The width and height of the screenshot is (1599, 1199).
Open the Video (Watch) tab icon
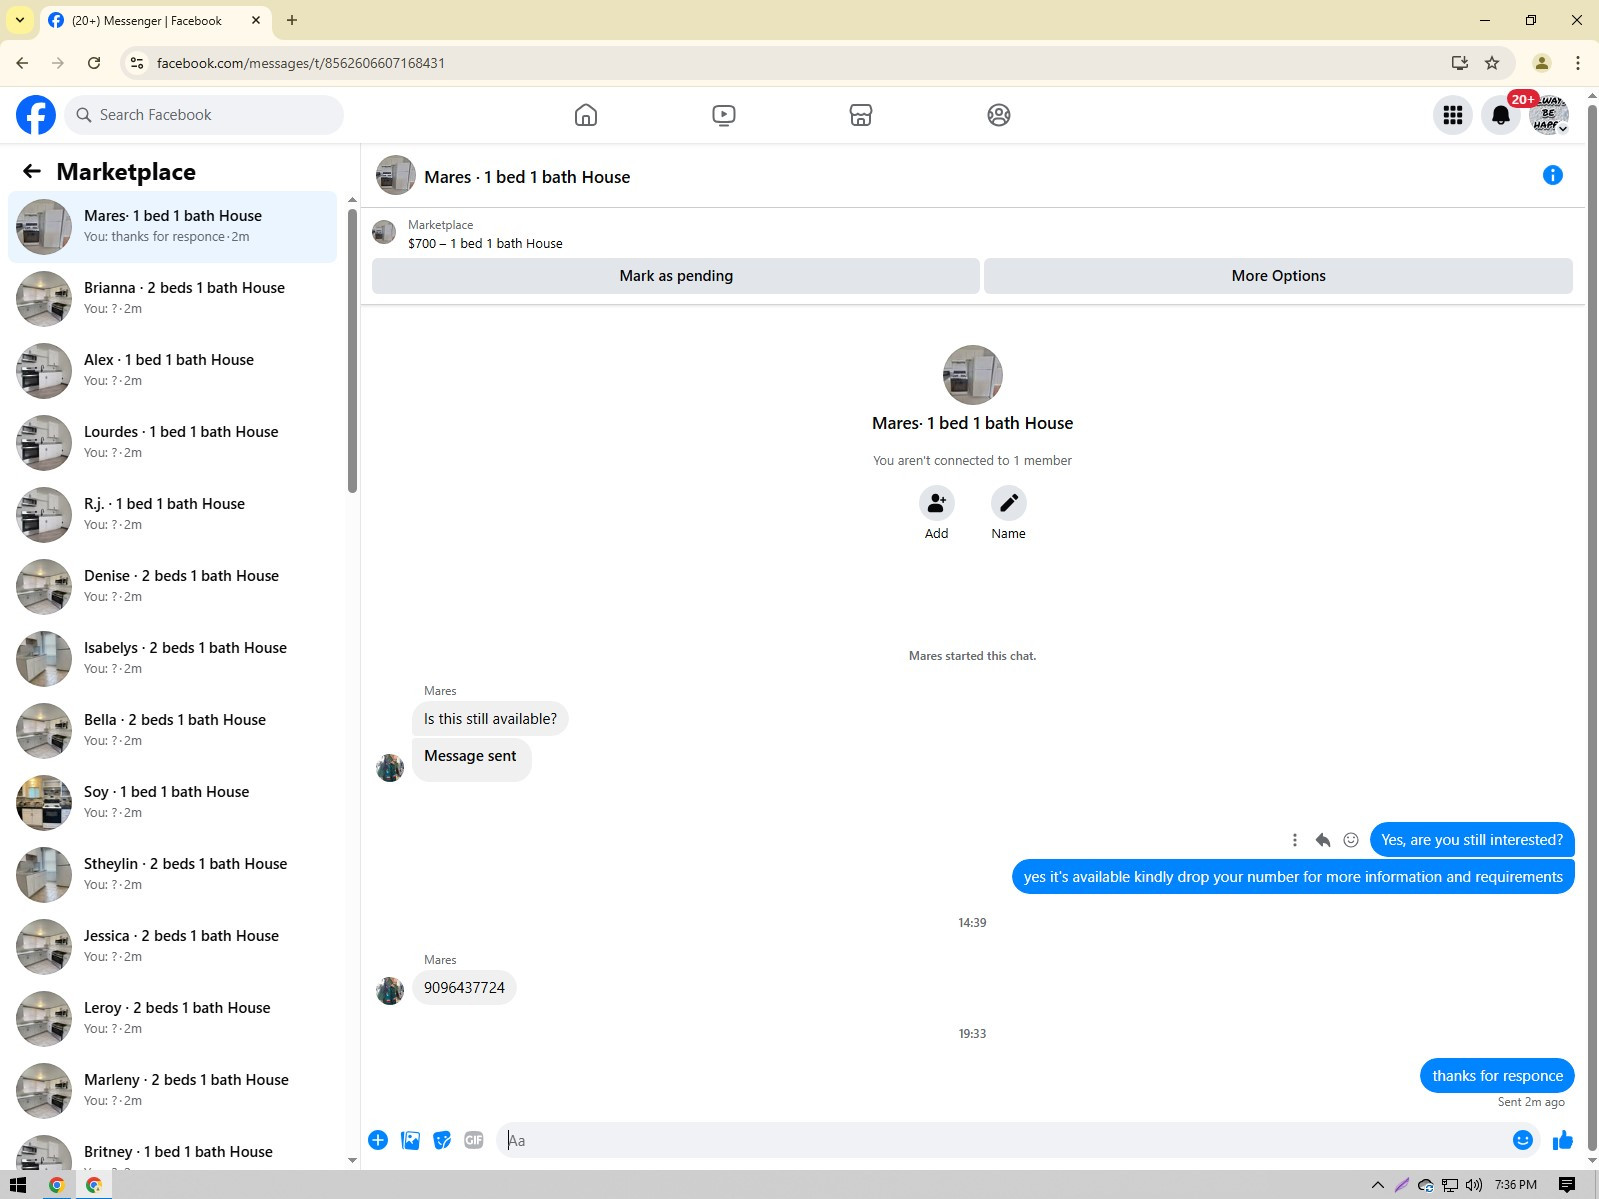[724, 115]
